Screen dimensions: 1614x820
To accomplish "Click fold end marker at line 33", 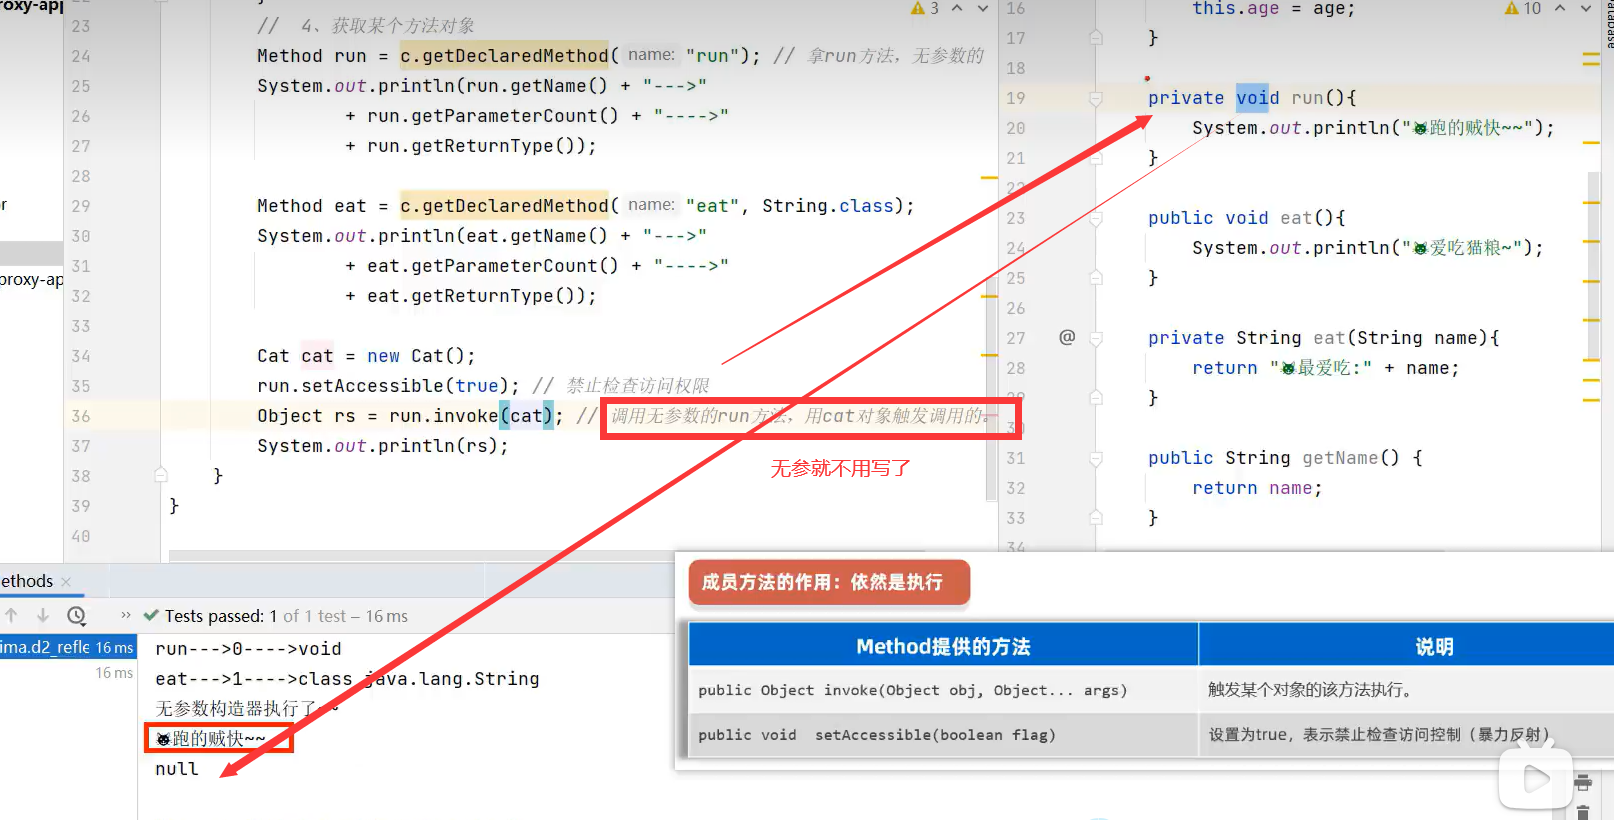I will tap(1096, 518).
